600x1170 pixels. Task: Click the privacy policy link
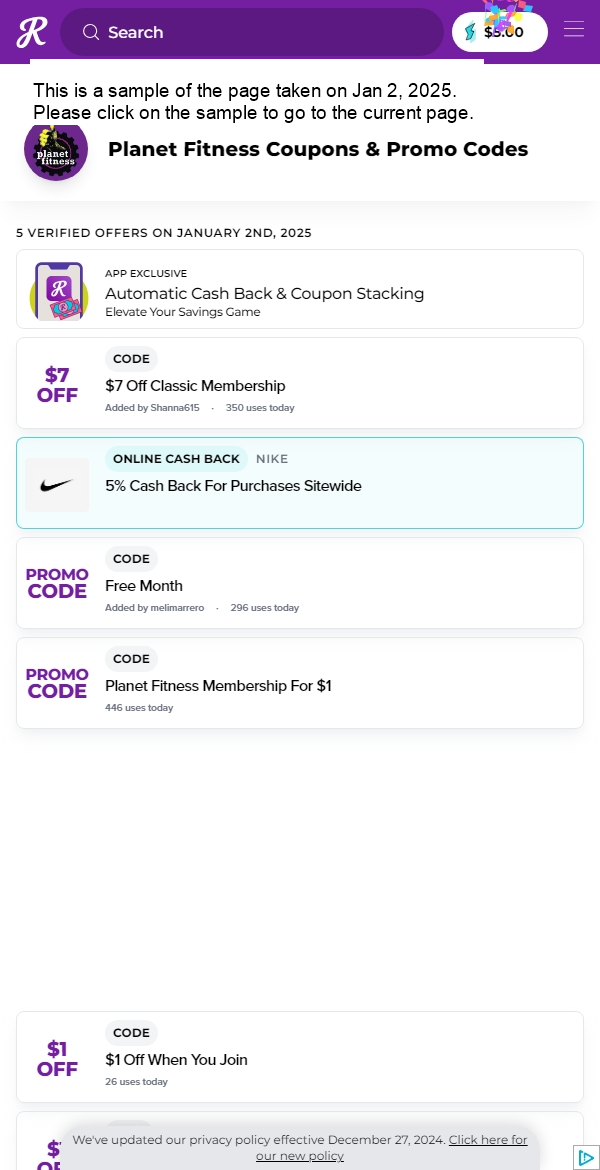pos(392,1148)
